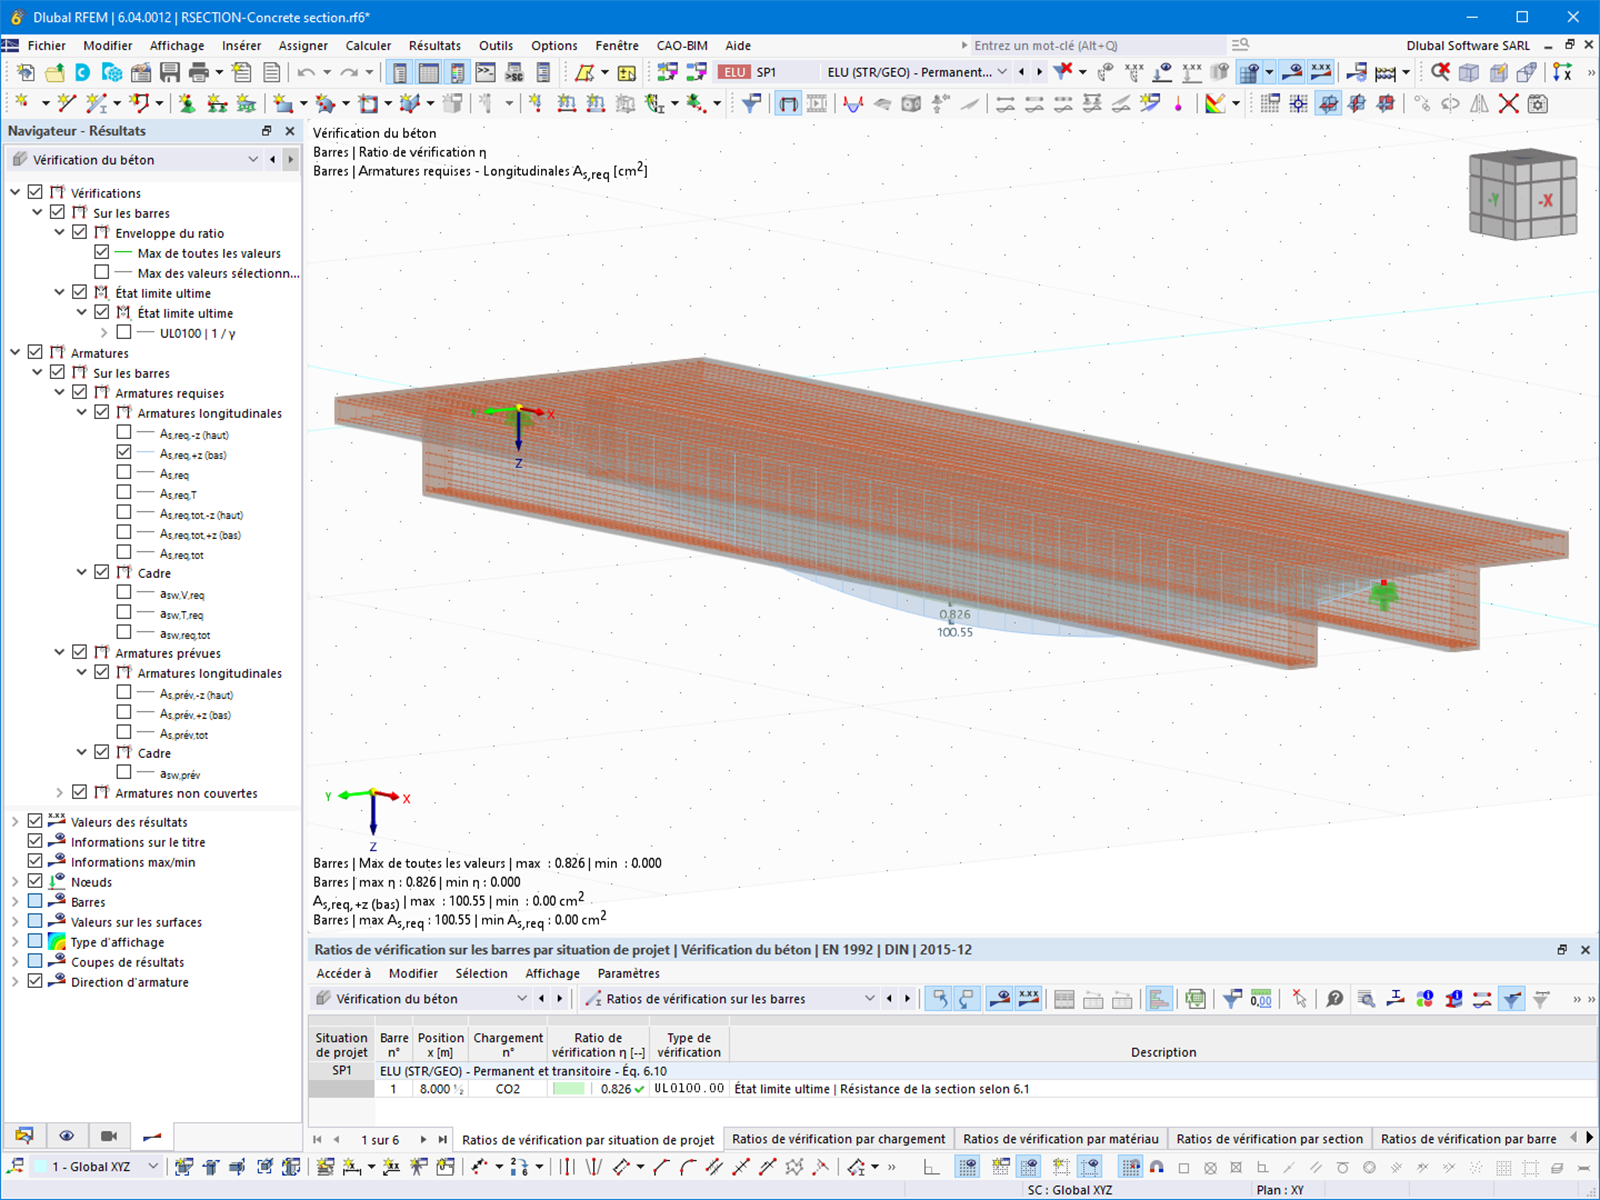1600x1200 pixels.
Task: Click the animation filmstrip icon
Action: [x=817, y=103]
